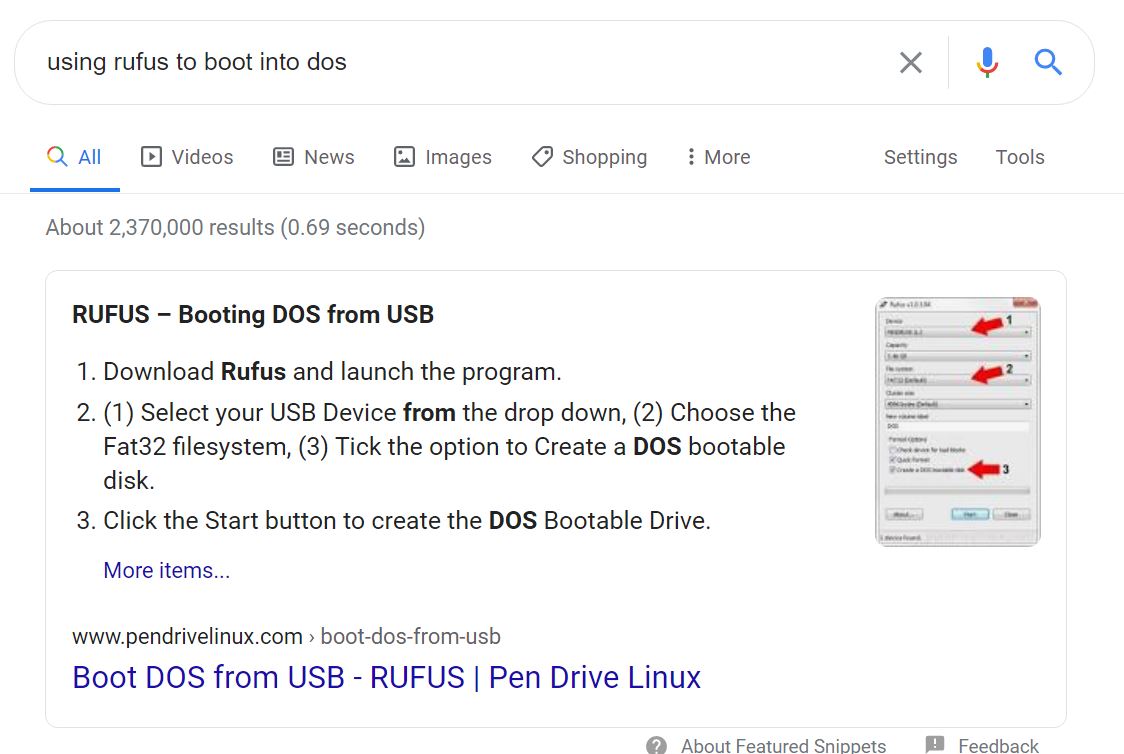Submit search with the magnifying glass icon
Screen dimensions: 1124x754
[x=1047, y=62]
